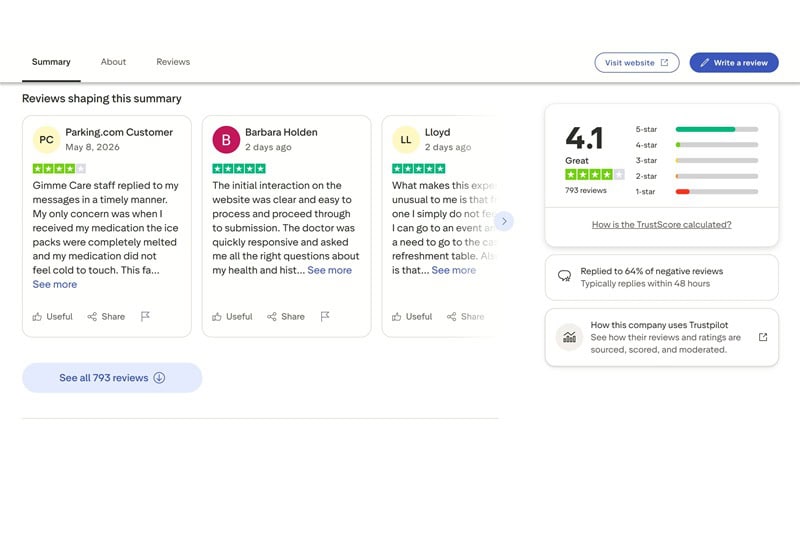Click the four-star rating on Parking.com Customer review
This screenshot has width=800, height=533.
coord(59,168)
